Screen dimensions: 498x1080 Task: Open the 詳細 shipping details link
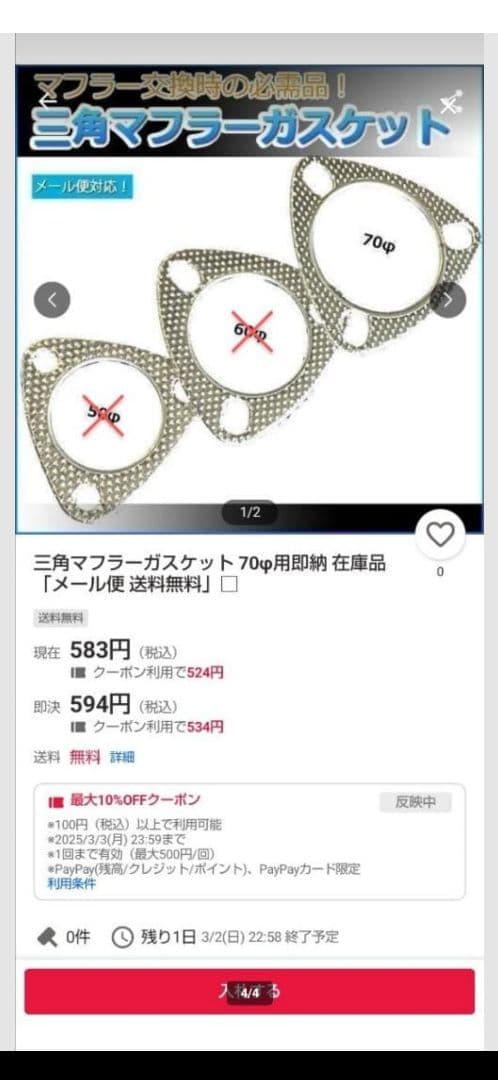click(123, 757)
